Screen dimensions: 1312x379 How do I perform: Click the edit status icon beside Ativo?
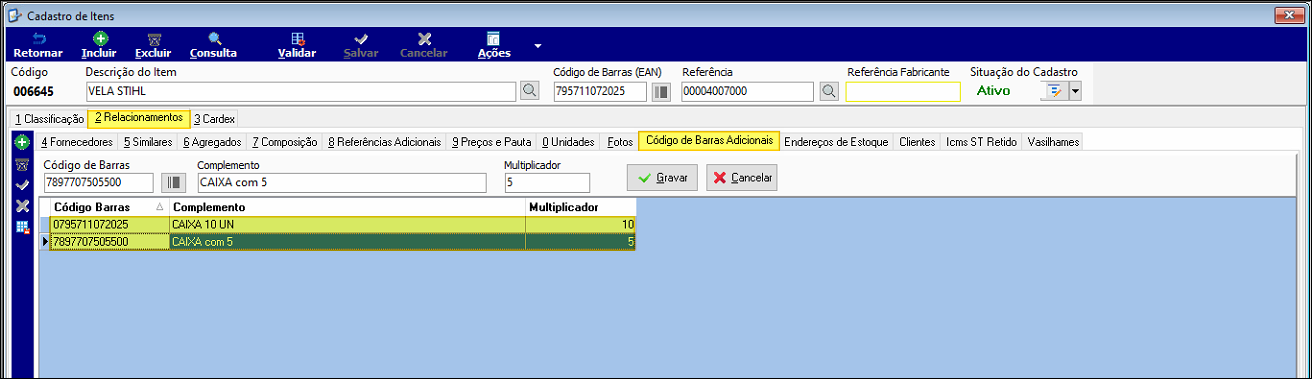(1054, 91)
